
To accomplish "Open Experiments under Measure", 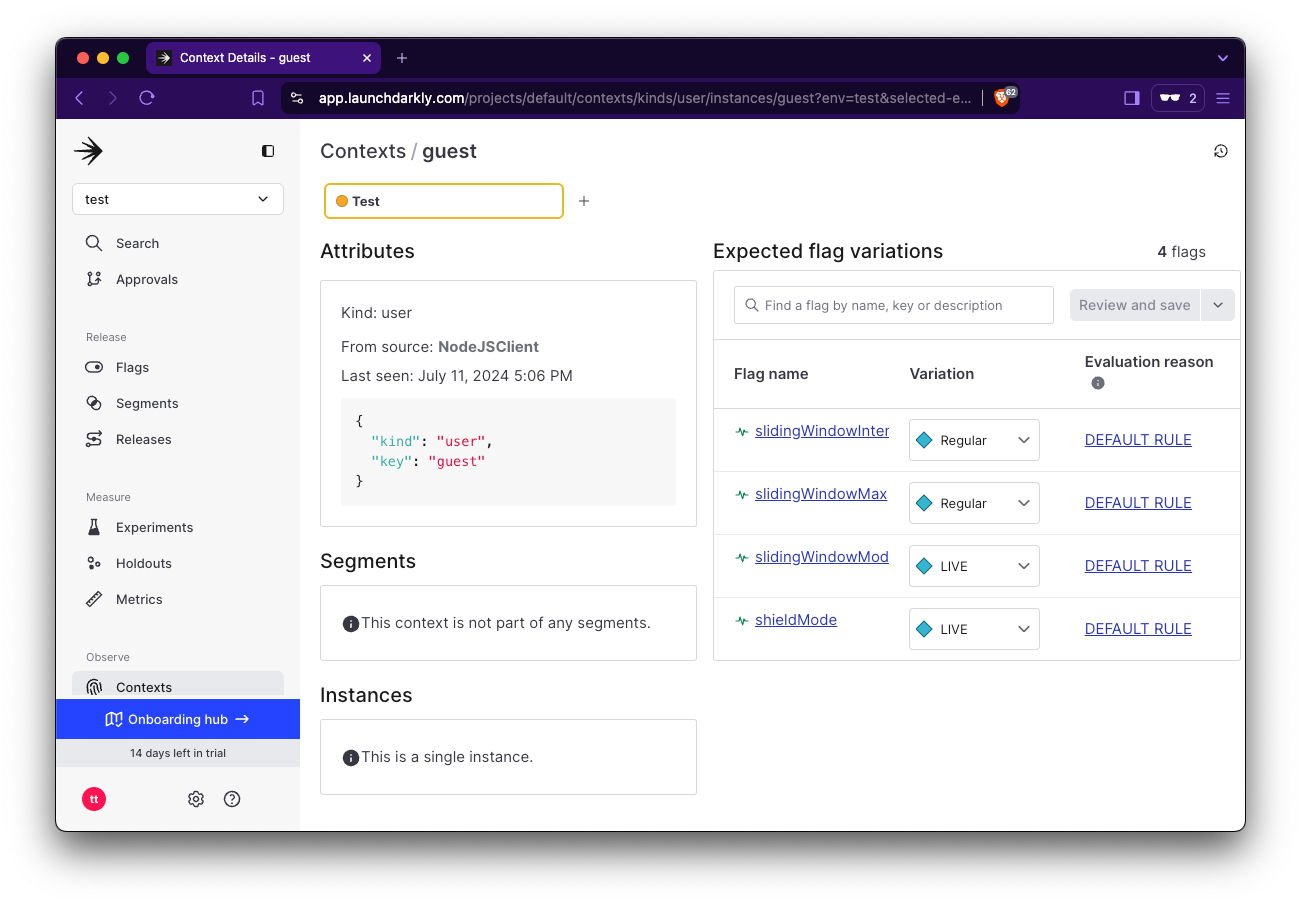I will pyautogui.click(x=154, y=527).
